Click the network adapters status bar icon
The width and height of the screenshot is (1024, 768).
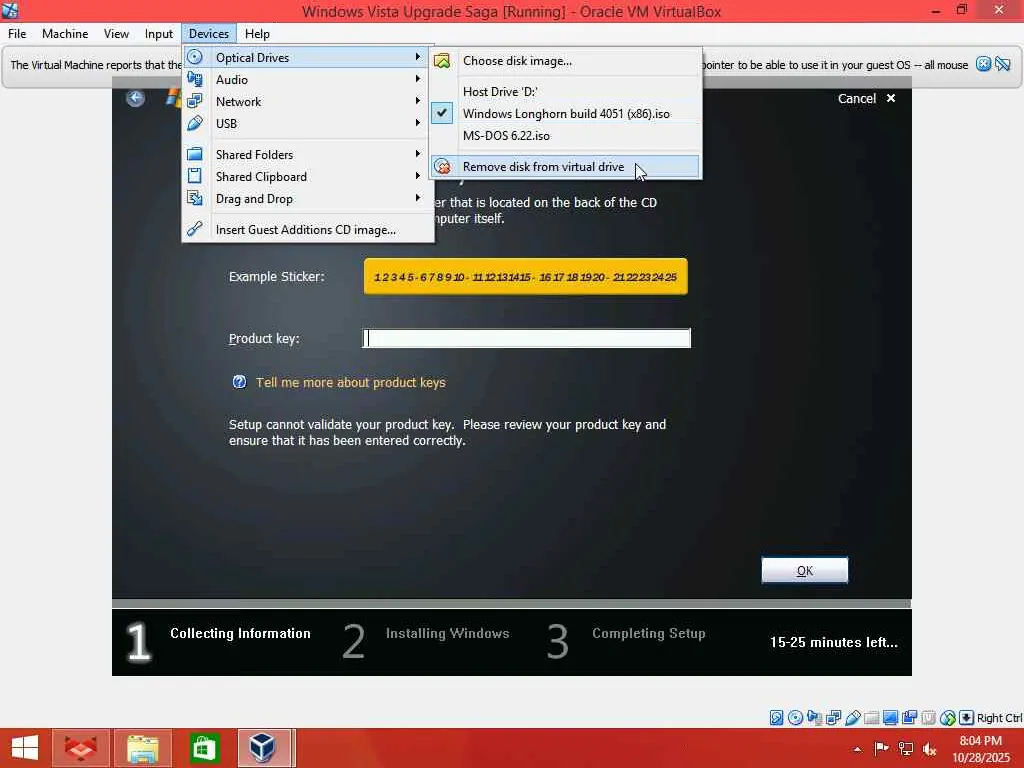pyautogui.click(x=833, y=718)
